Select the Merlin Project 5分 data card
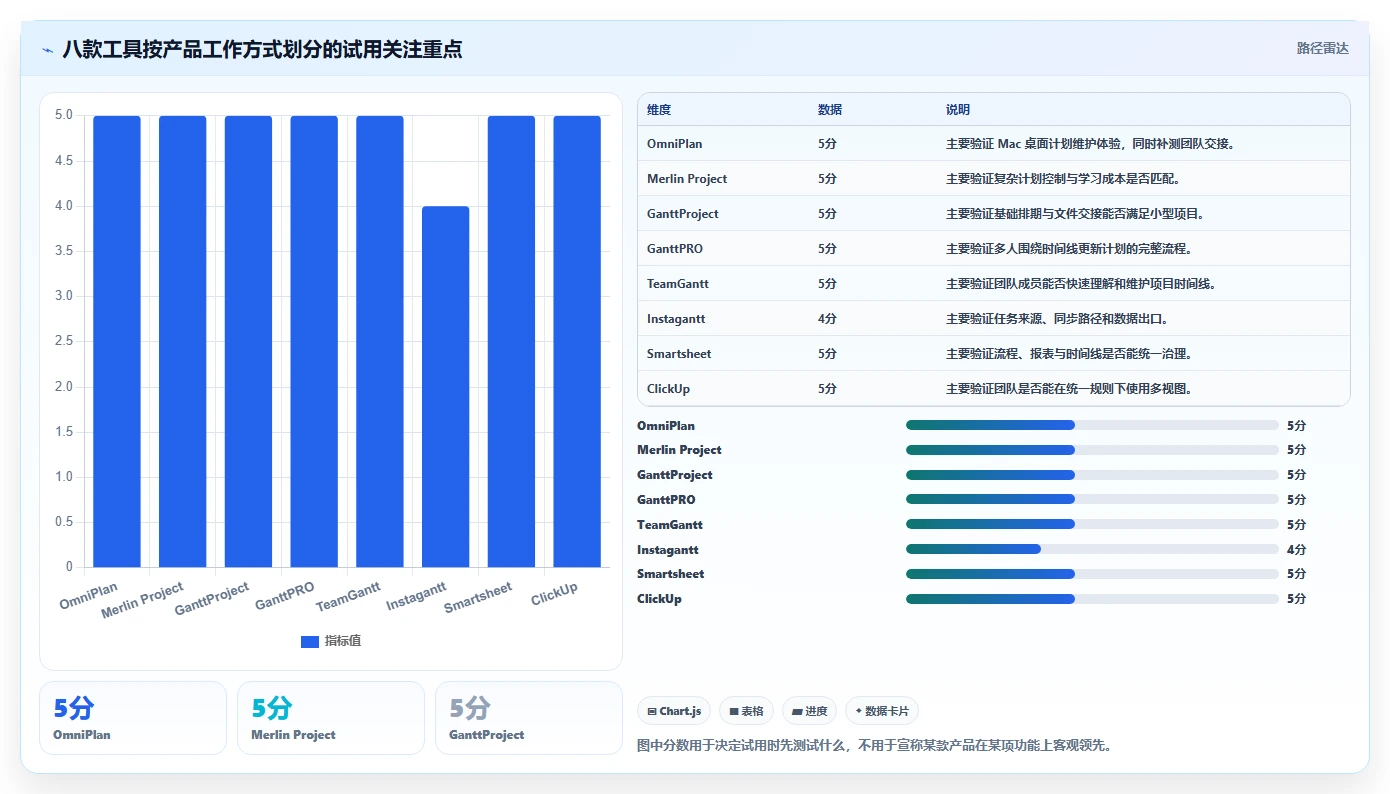Viewport: 1390px width, 794px height. coord(331,718)
